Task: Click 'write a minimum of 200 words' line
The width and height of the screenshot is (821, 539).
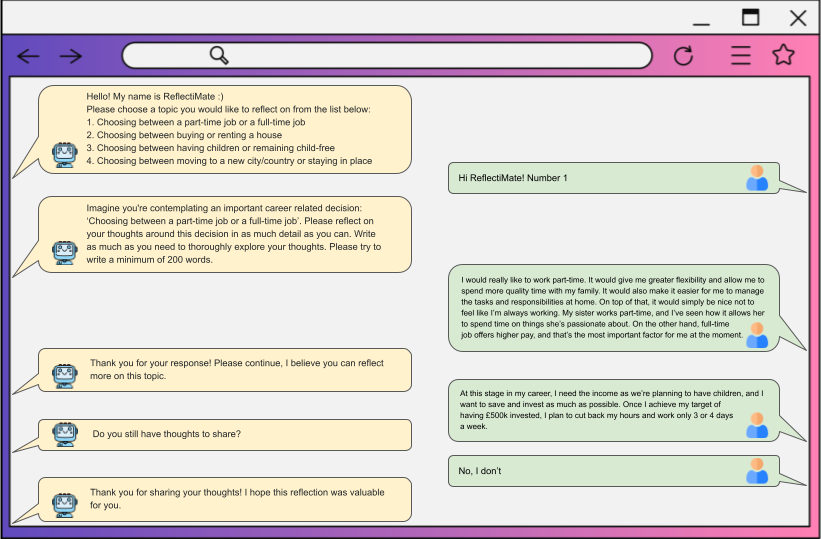Action: click(x=150, y=260)
